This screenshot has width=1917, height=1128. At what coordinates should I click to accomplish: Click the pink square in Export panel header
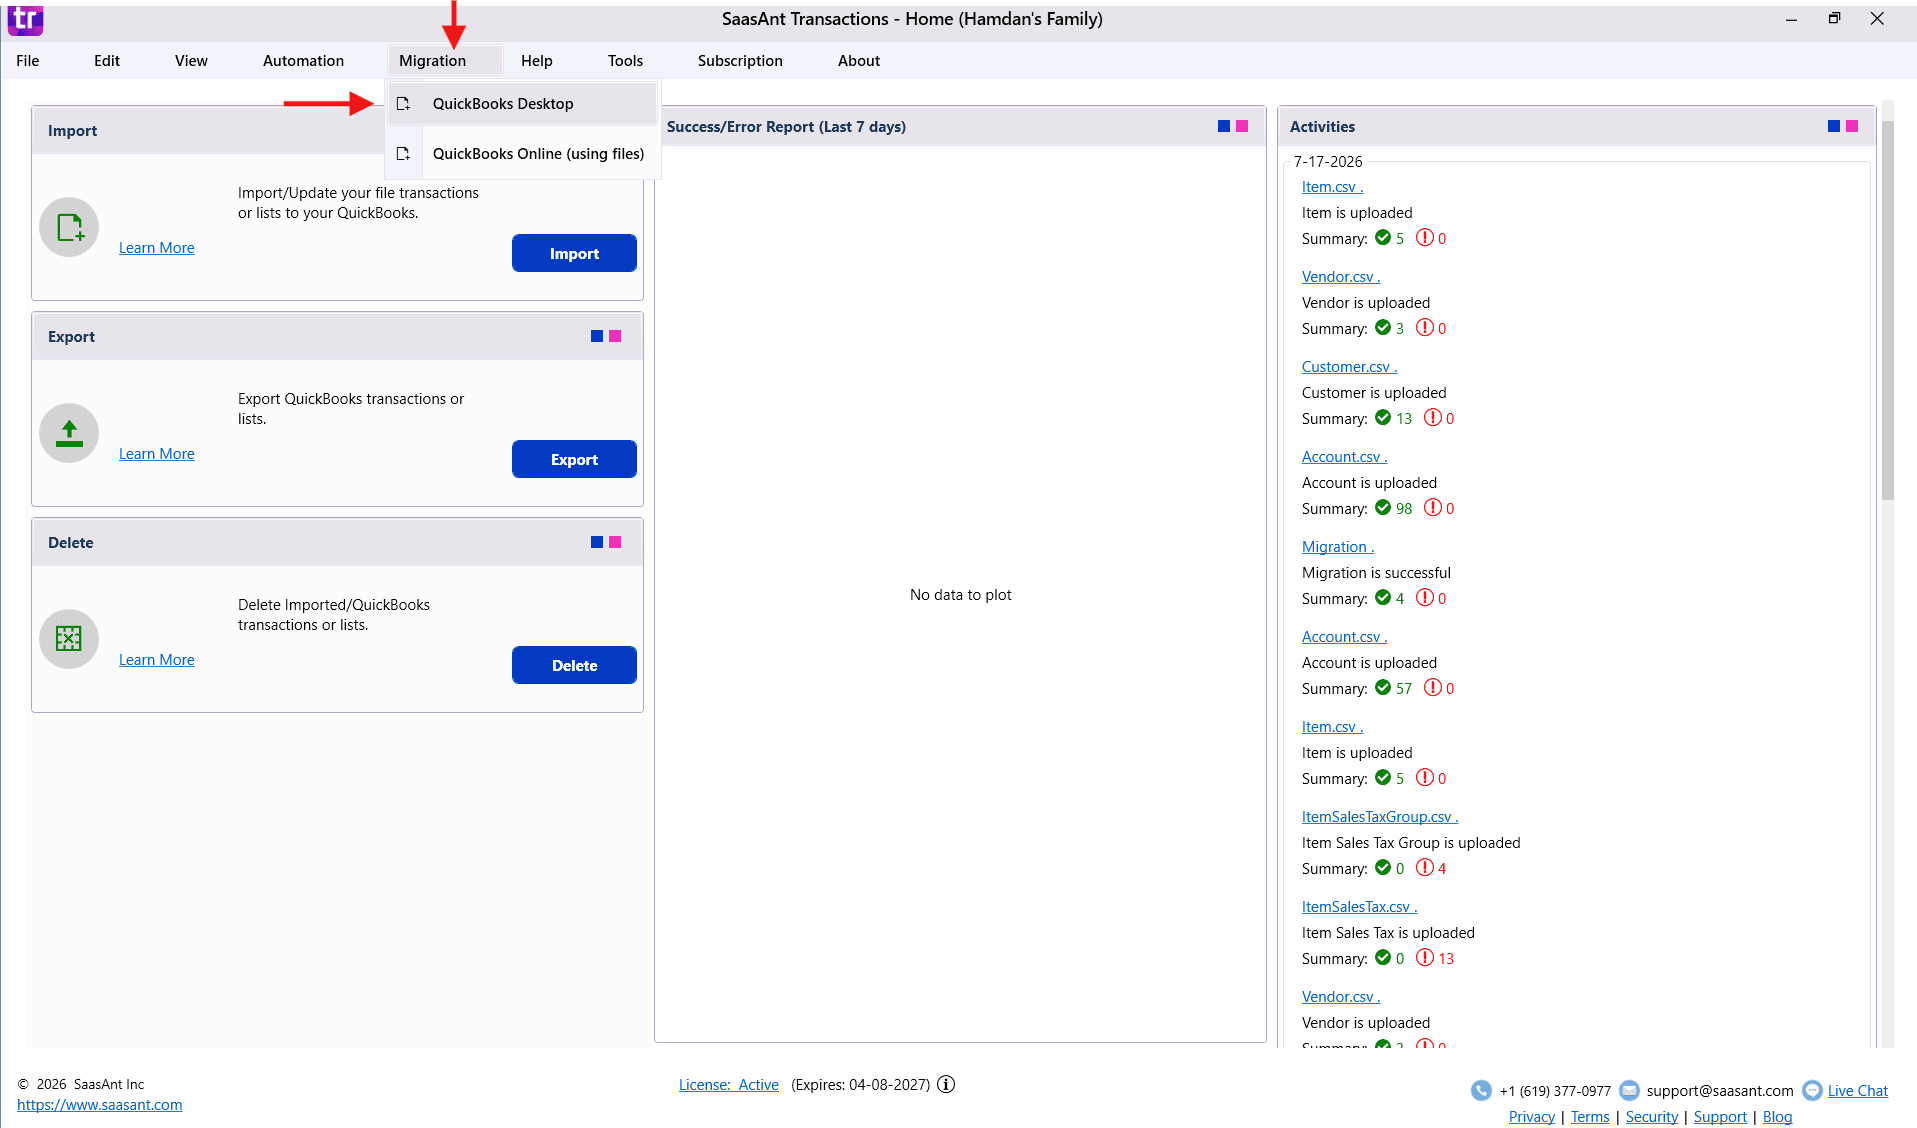(615, 336)
